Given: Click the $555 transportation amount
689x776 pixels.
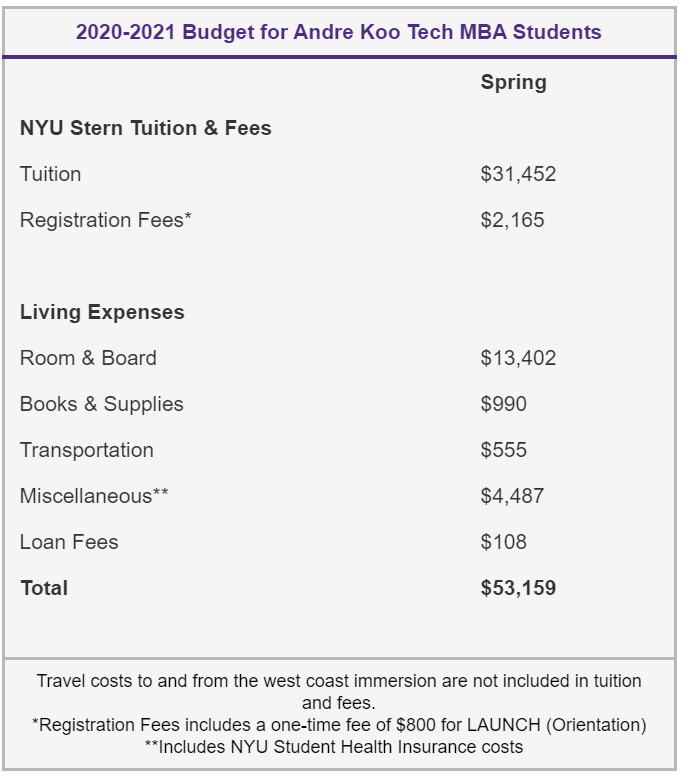Looking at the screenshot, I should (x=503, y=450).
